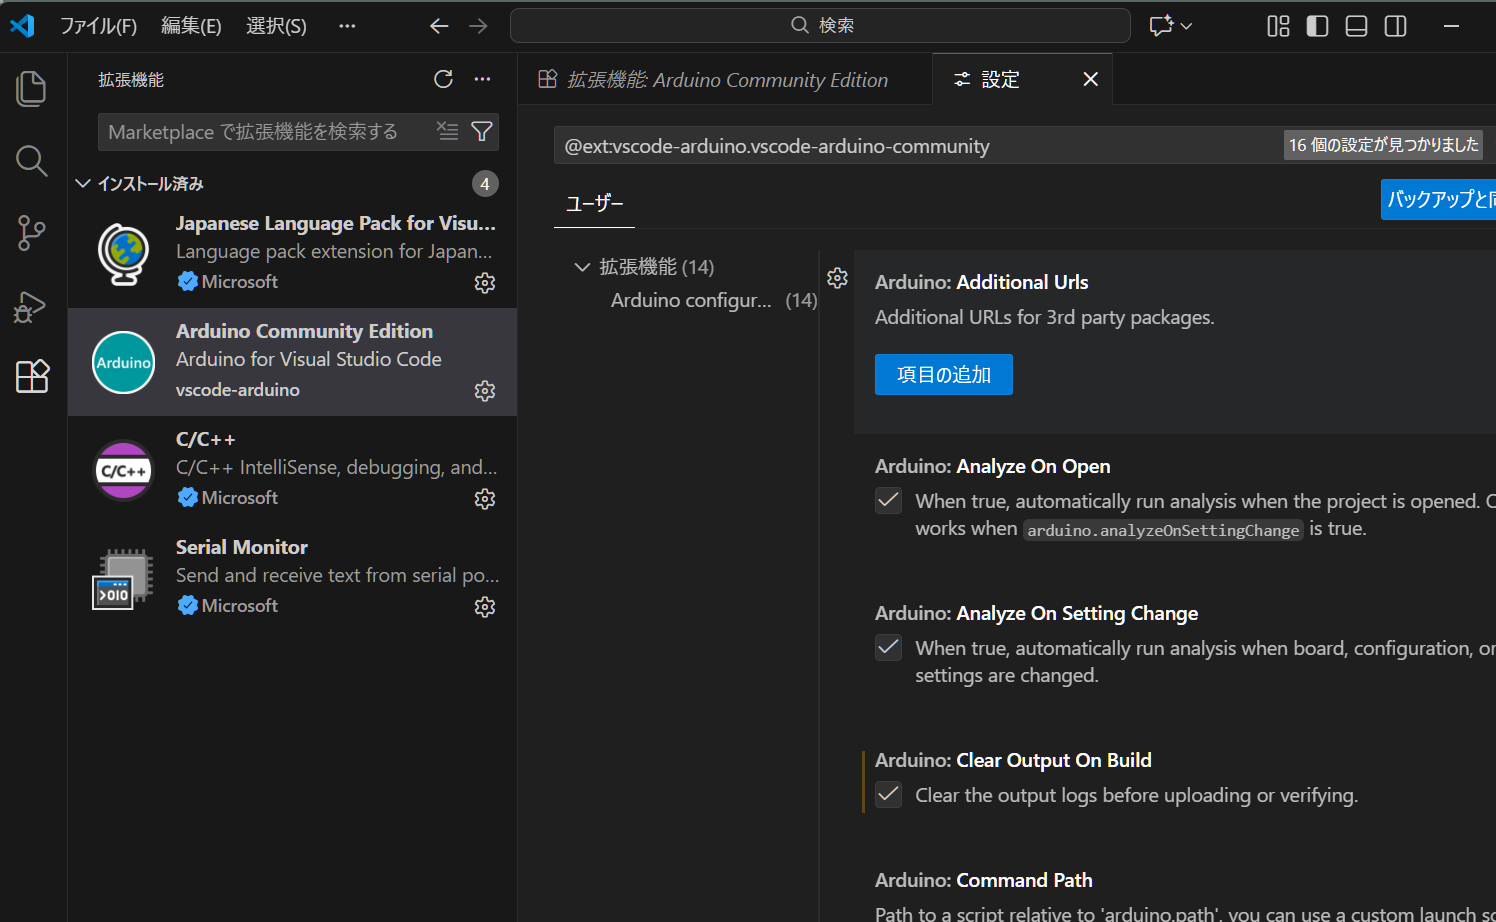Open the Explorer view in activity bar

(x=32, y=89)
